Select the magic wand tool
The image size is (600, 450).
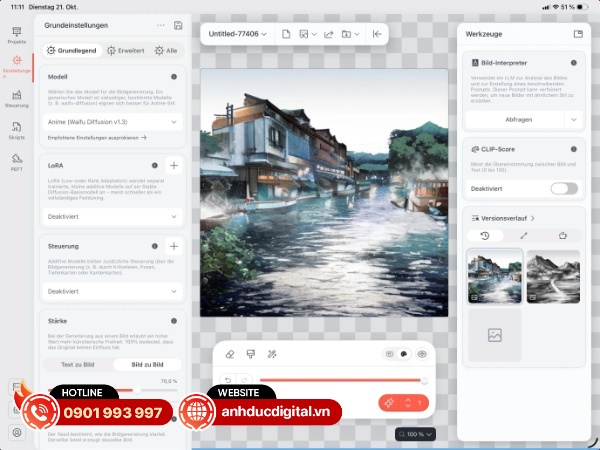272,354
